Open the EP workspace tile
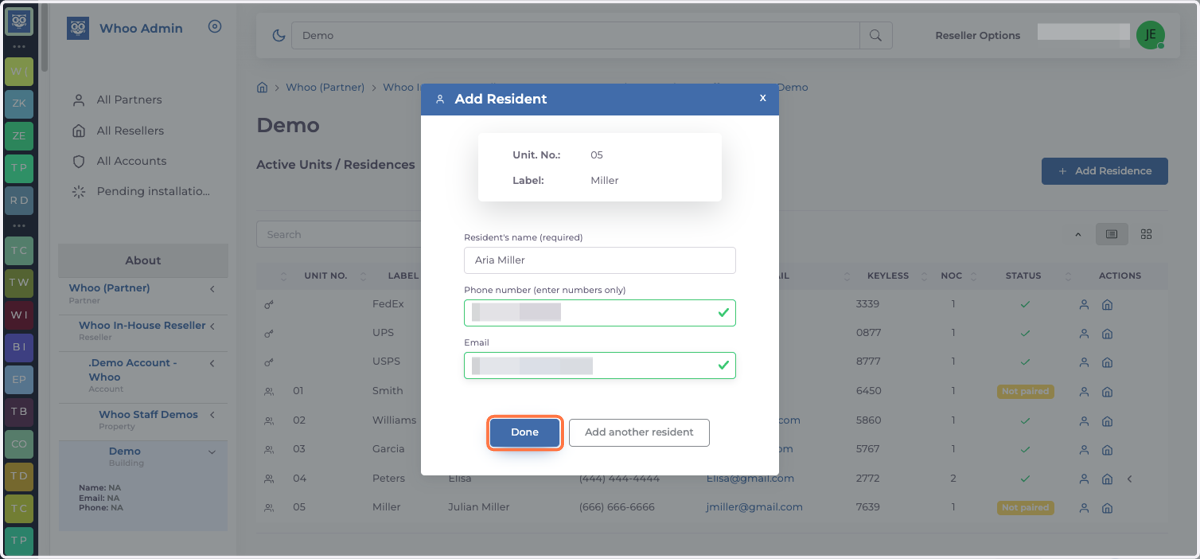Image resolution: width=1200 pixels, height=559 pixels. coord(19,379)
